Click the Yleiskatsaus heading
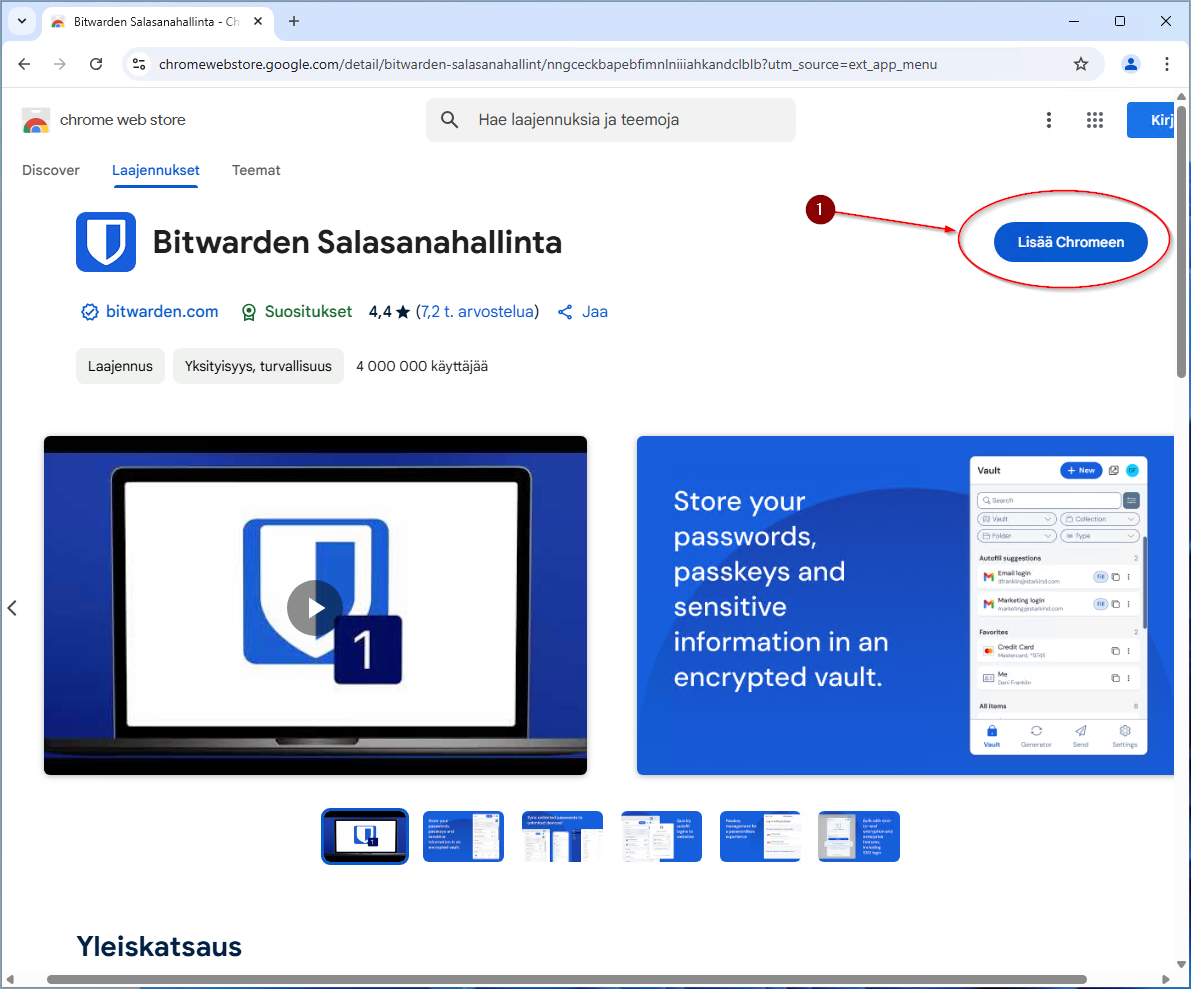 (159, 946)
